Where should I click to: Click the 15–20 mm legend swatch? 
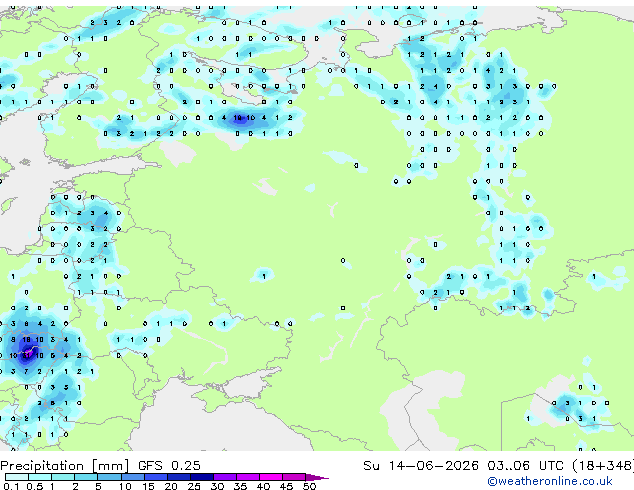[x=156, y=477]
